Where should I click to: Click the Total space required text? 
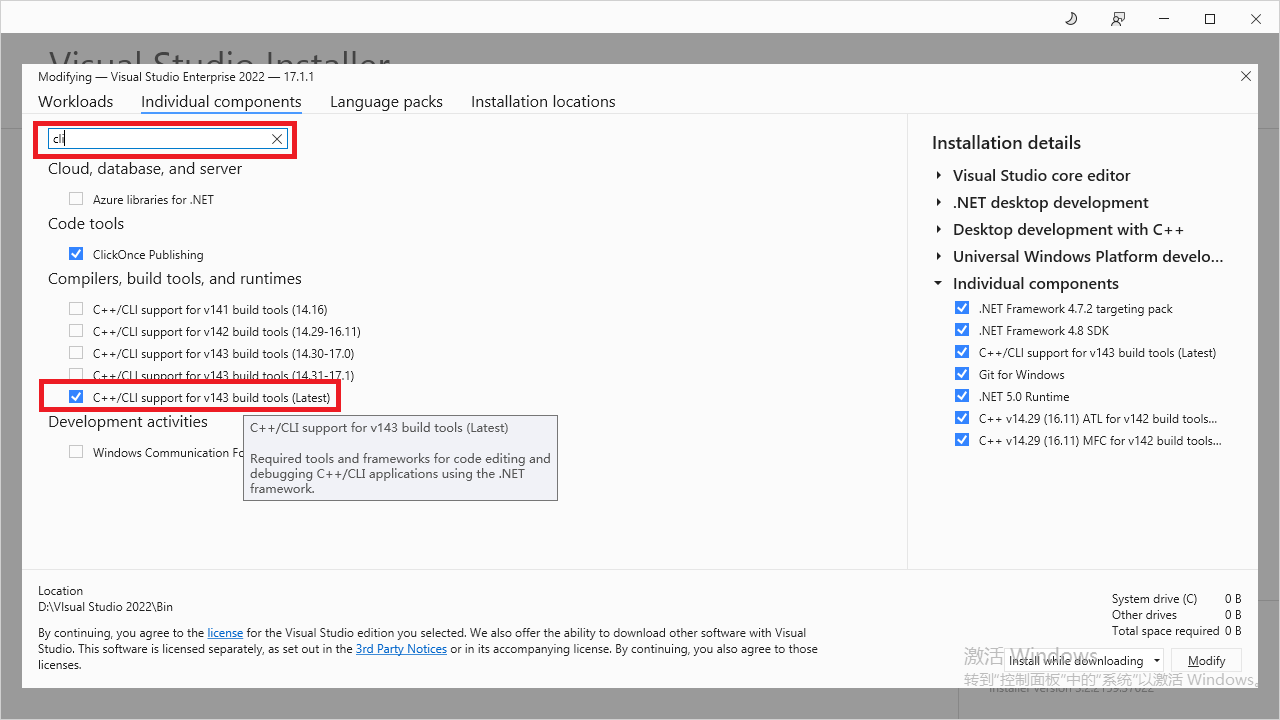pos(1165,631)
